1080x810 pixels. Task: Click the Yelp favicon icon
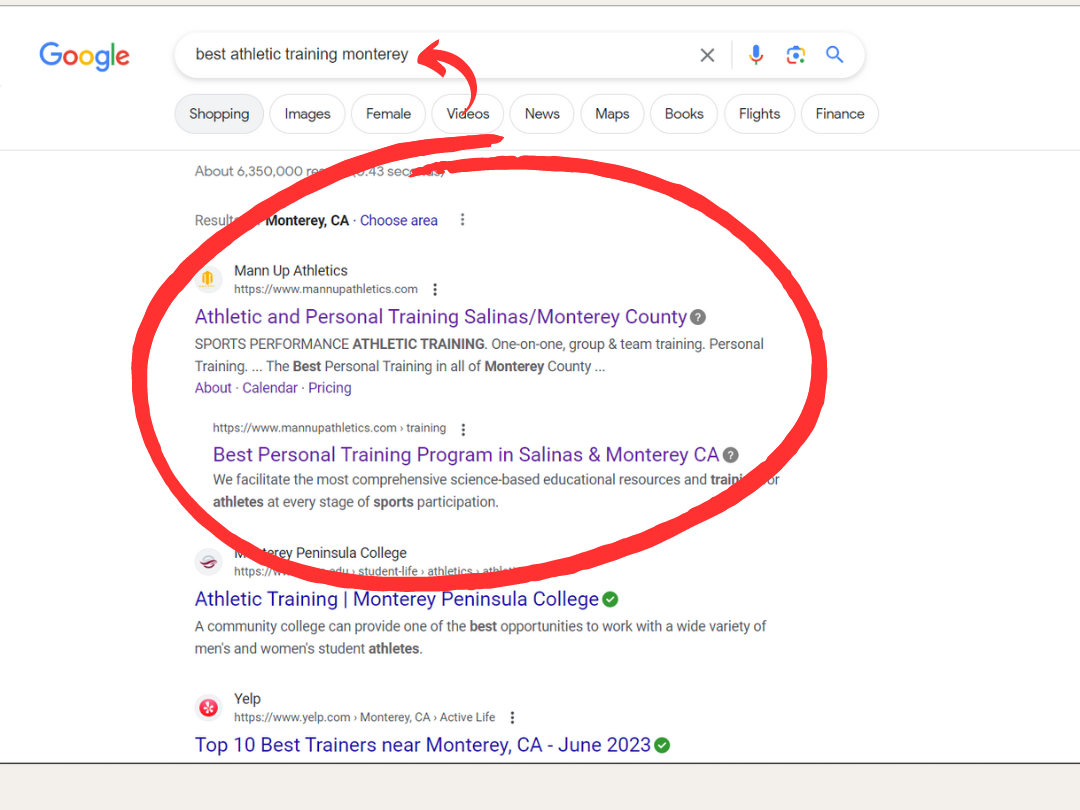[x=208, y=707]
